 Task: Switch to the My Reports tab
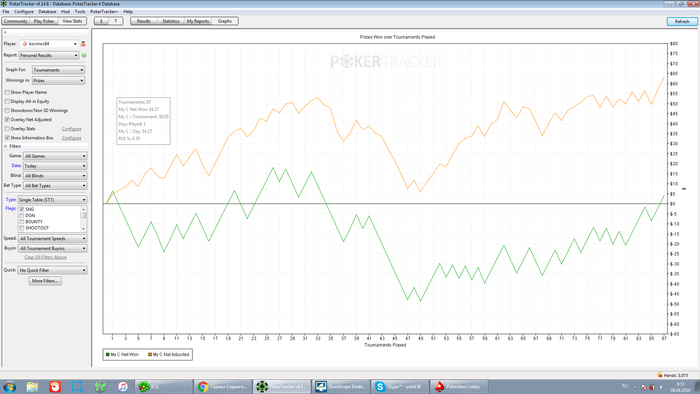(x=198, y=21)
